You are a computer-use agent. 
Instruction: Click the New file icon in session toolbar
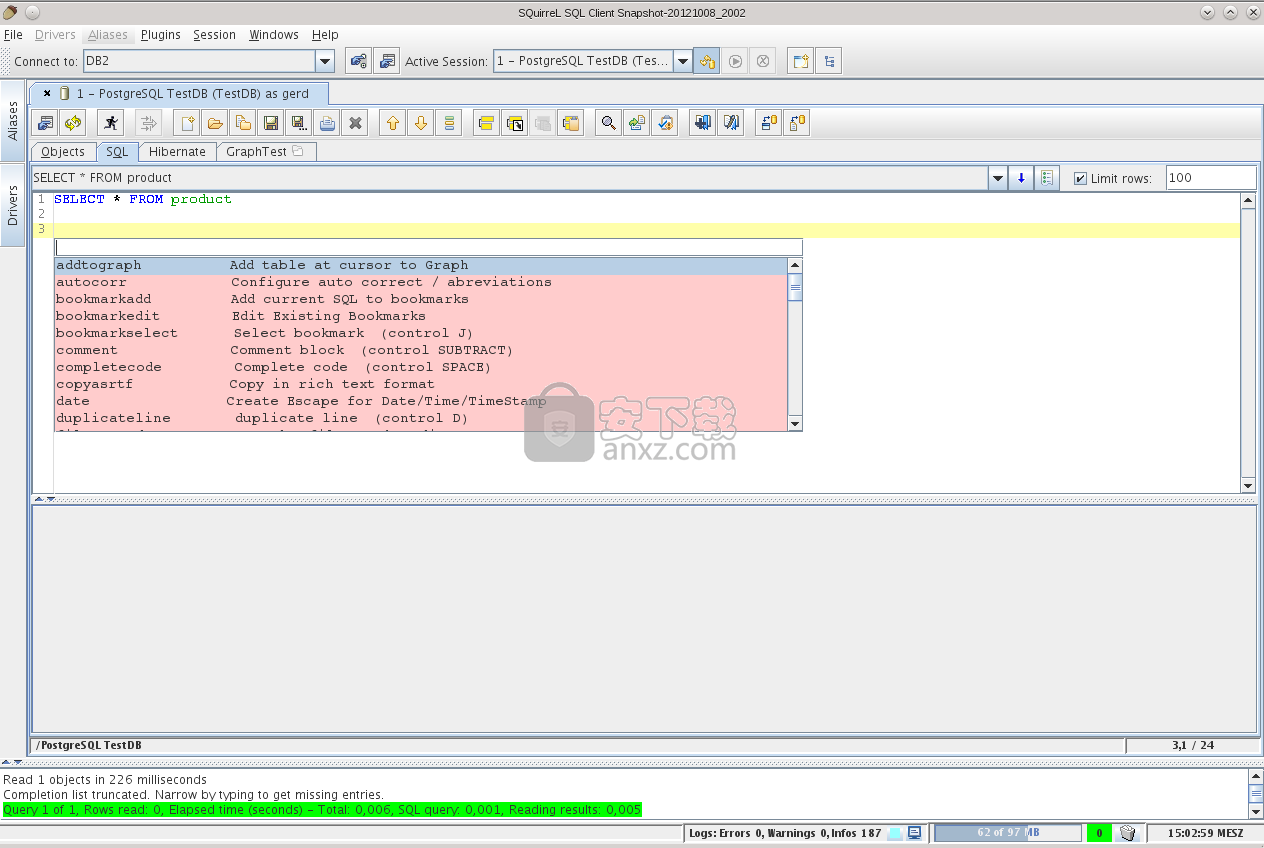coord(186,123)
